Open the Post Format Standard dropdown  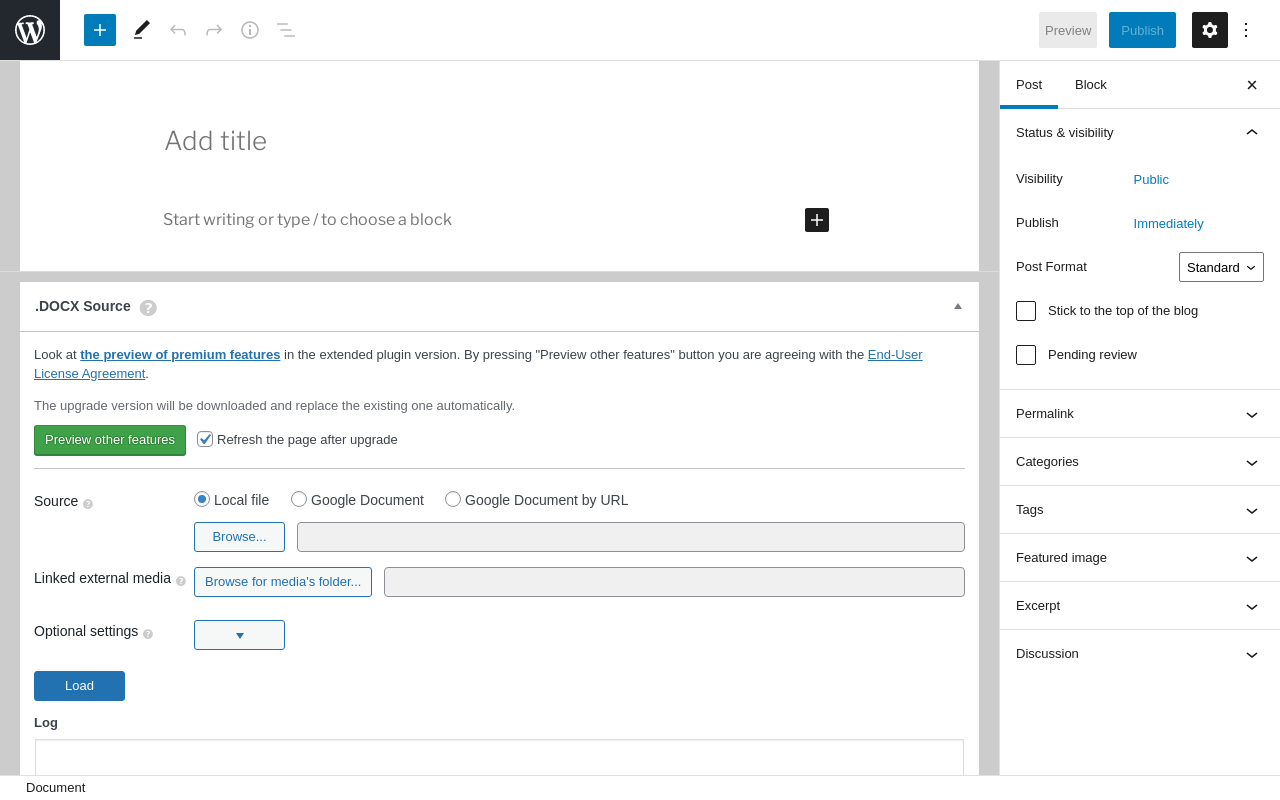point(1221,267)
